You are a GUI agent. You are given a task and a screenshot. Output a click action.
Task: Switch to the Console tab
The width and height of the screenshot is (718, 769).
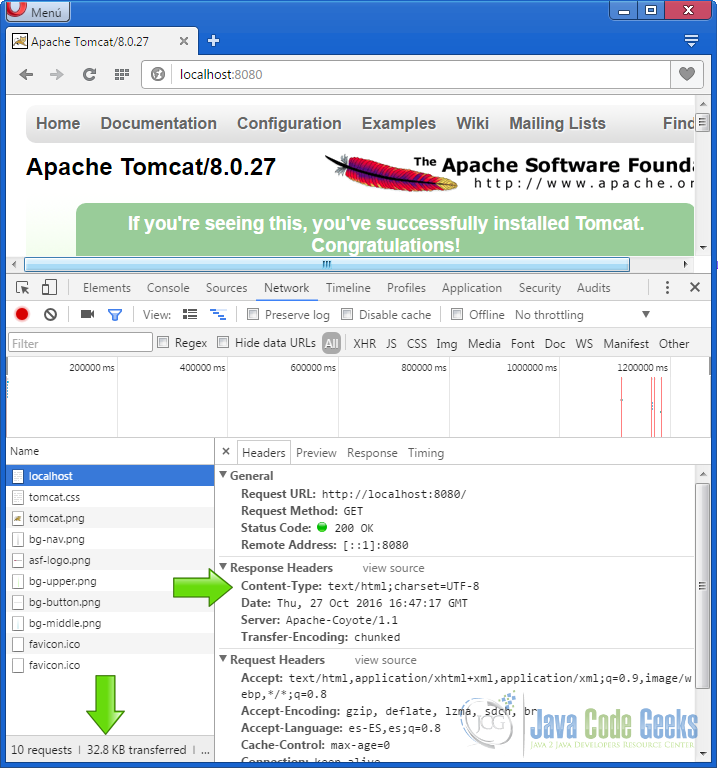pos(168,288)
